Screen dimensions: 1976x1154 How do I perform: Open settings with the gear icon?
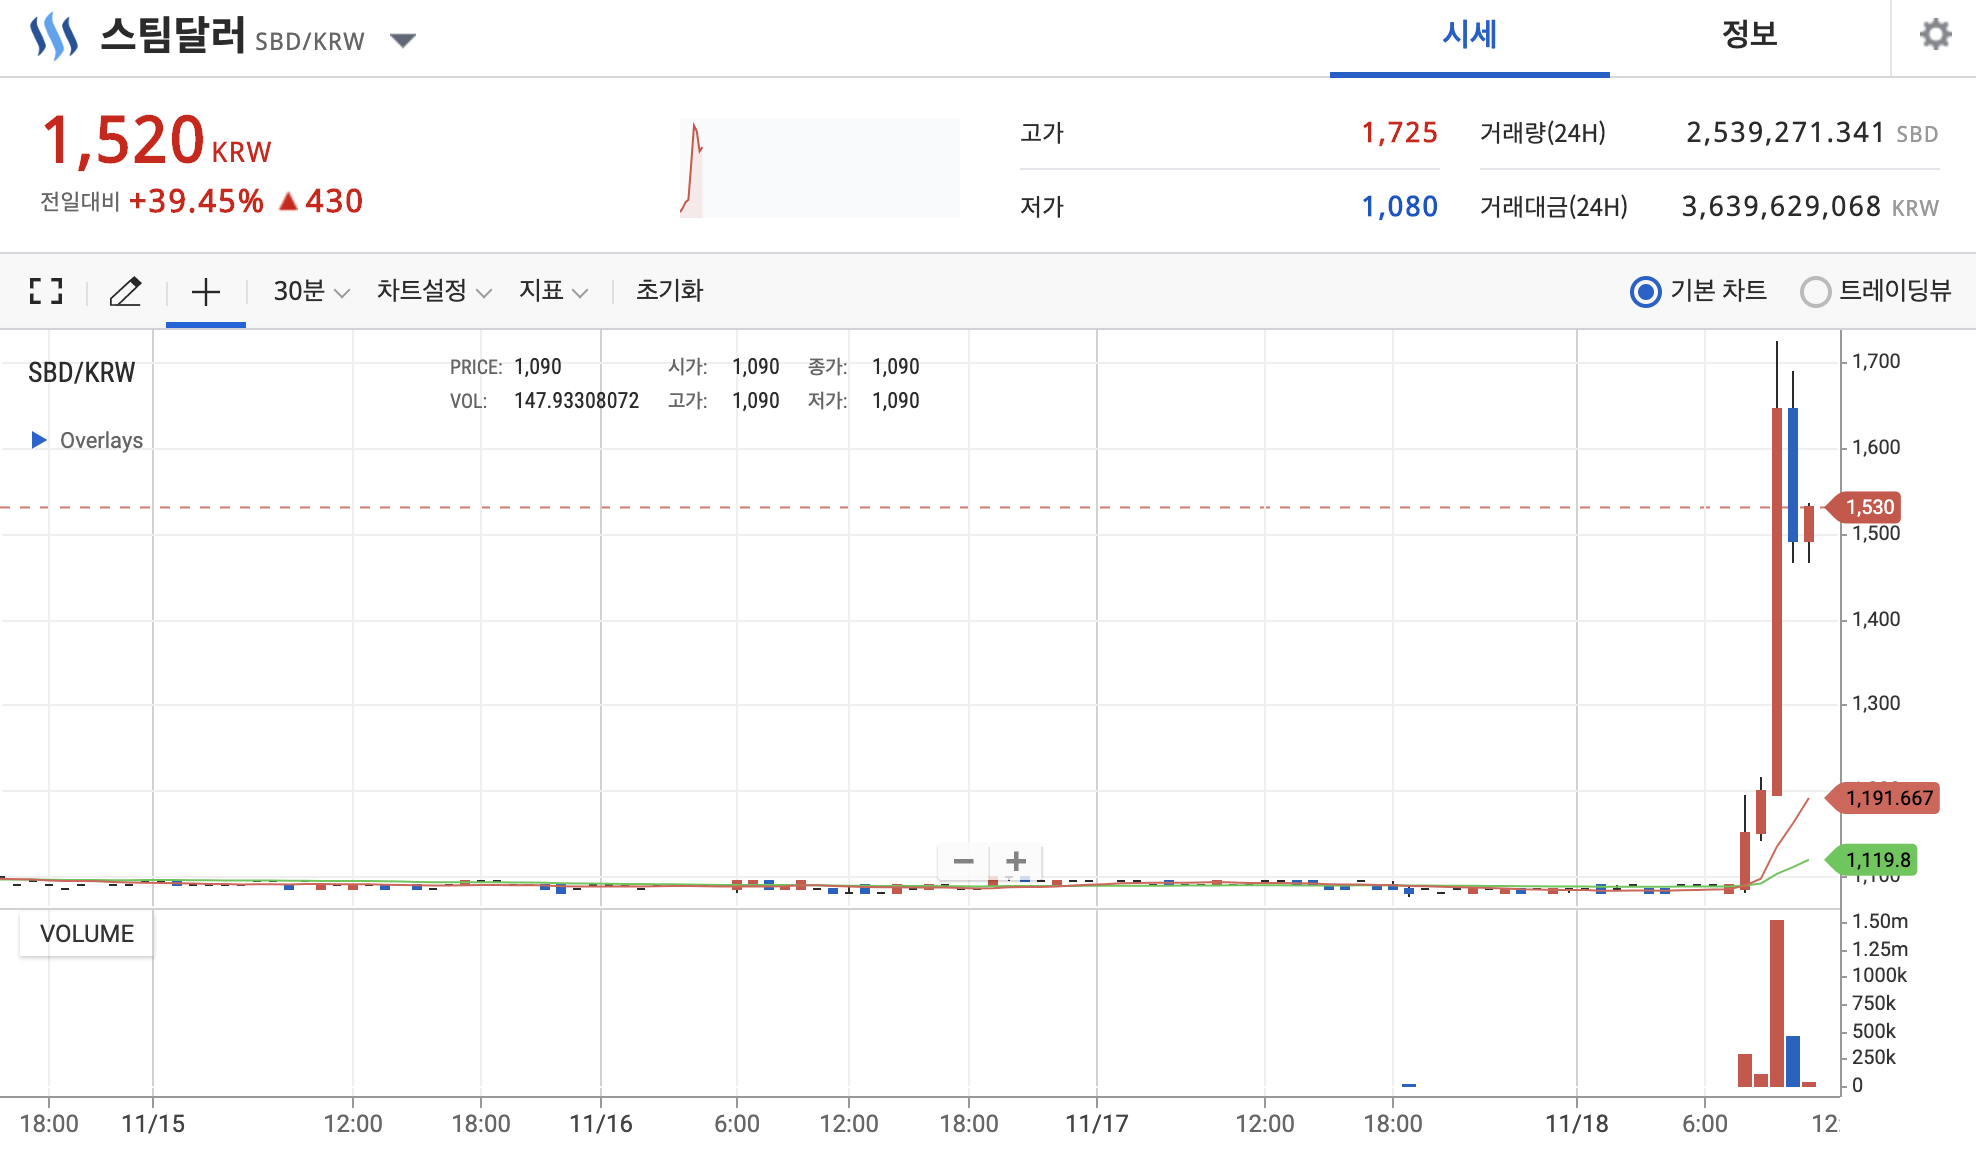coord(1935,35)
